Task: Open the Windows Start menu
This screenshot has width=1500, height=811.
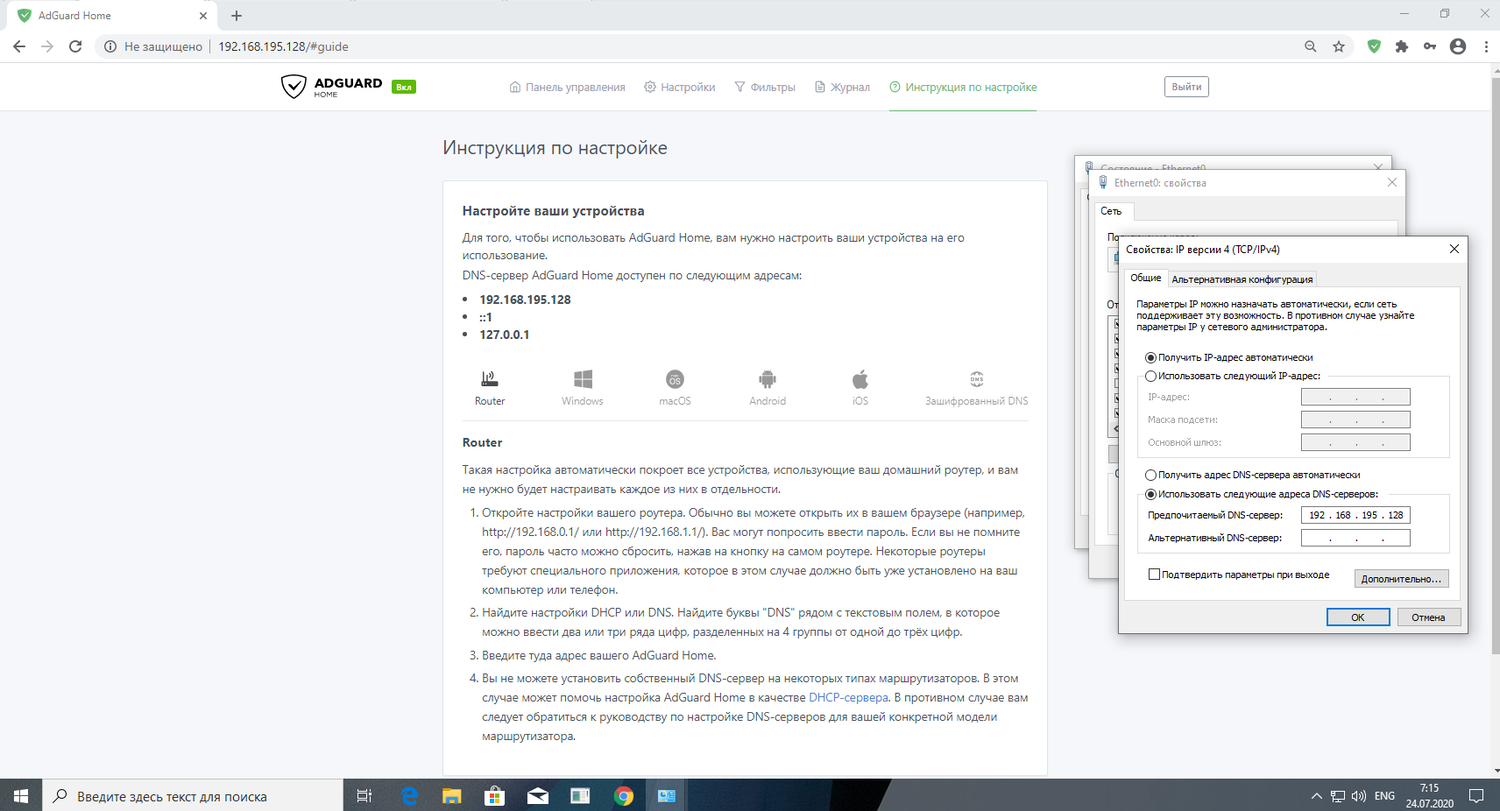Action: [x=20, y=796]
